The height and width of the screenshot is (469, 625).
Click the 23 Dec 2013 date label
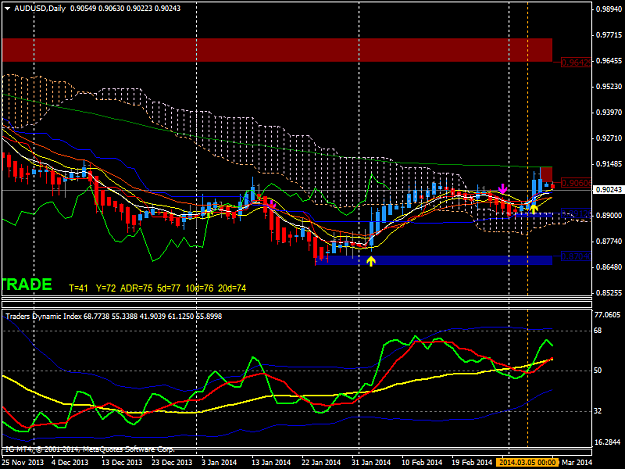click(172, 463)
